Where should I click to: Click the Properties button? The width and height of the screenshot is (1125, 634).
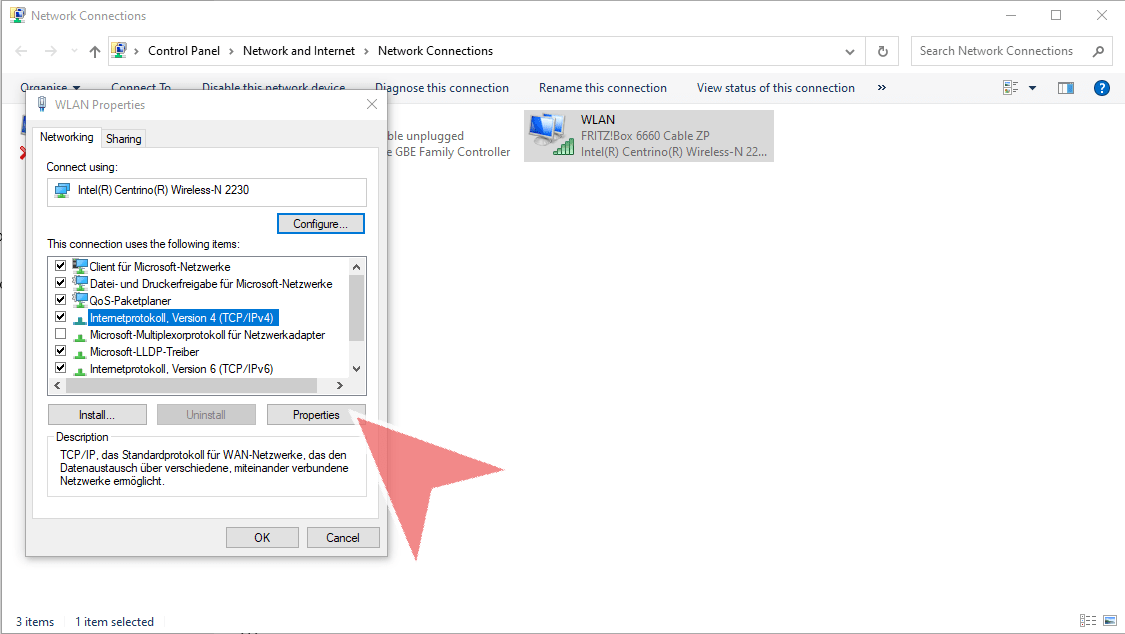click(316, 415)
